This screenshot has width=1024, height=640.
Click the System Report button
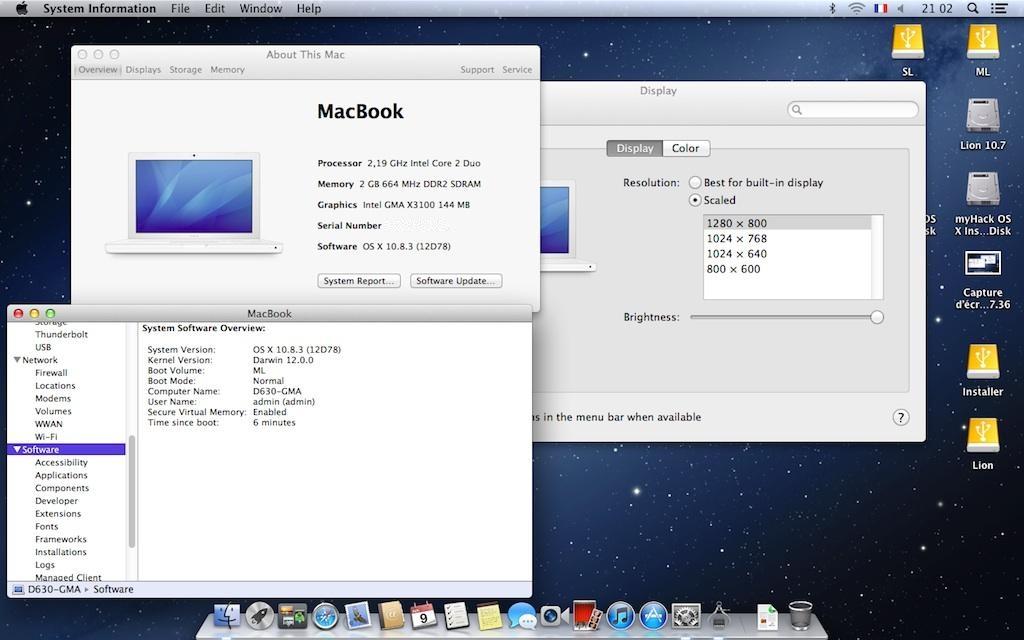tap(359, 281)
